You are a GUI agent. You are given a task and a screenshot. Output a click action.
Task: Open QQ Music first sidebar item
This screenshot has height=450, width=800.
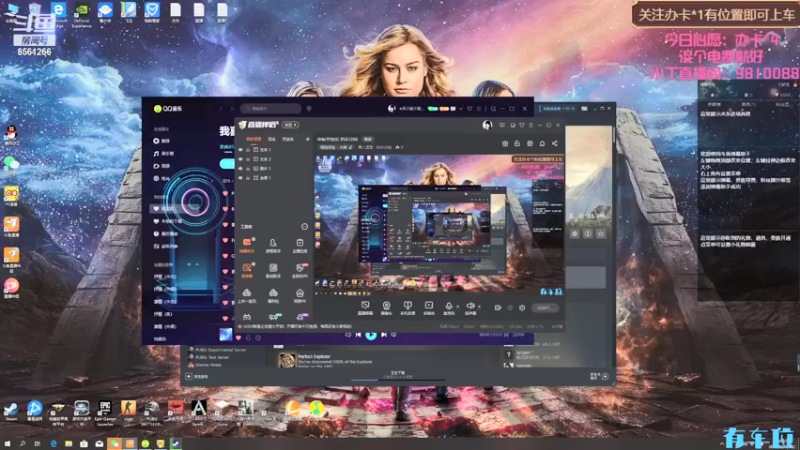pos(162,141)
